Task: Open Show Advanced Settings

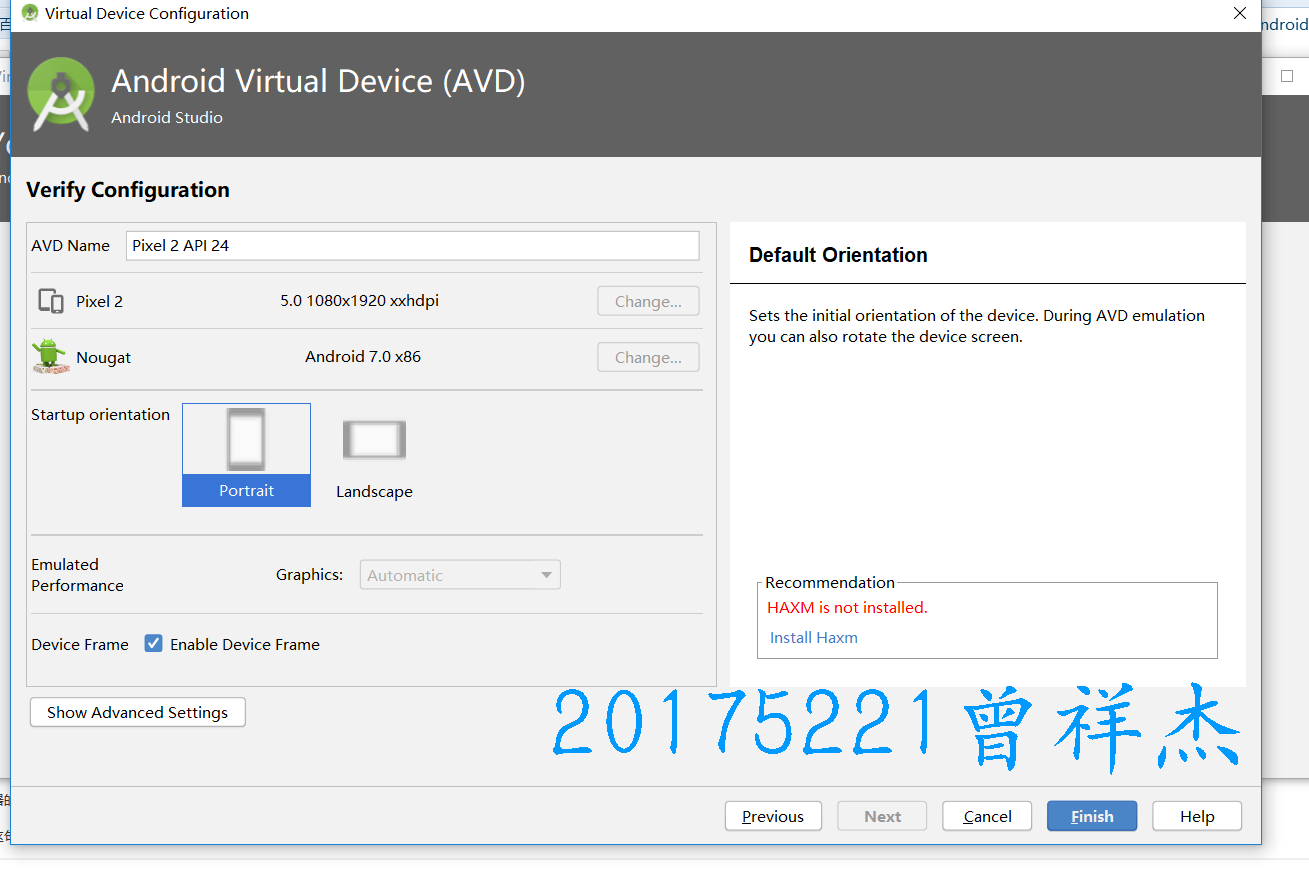Action: pos(137,712)
